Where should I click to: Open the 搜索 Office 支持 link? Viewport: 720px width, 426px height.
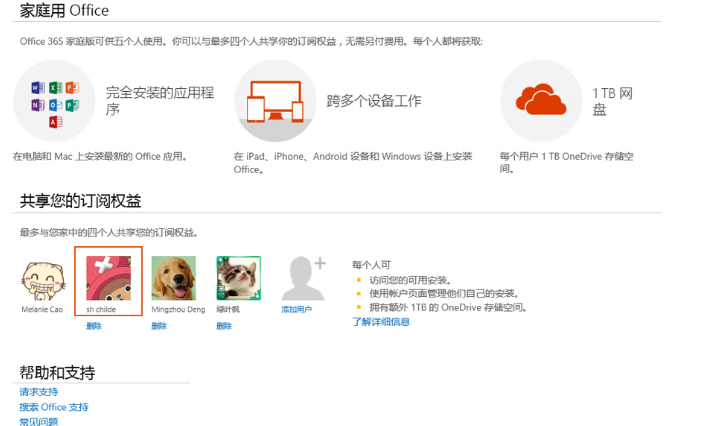pyautogui.click(x=54, y=407)
